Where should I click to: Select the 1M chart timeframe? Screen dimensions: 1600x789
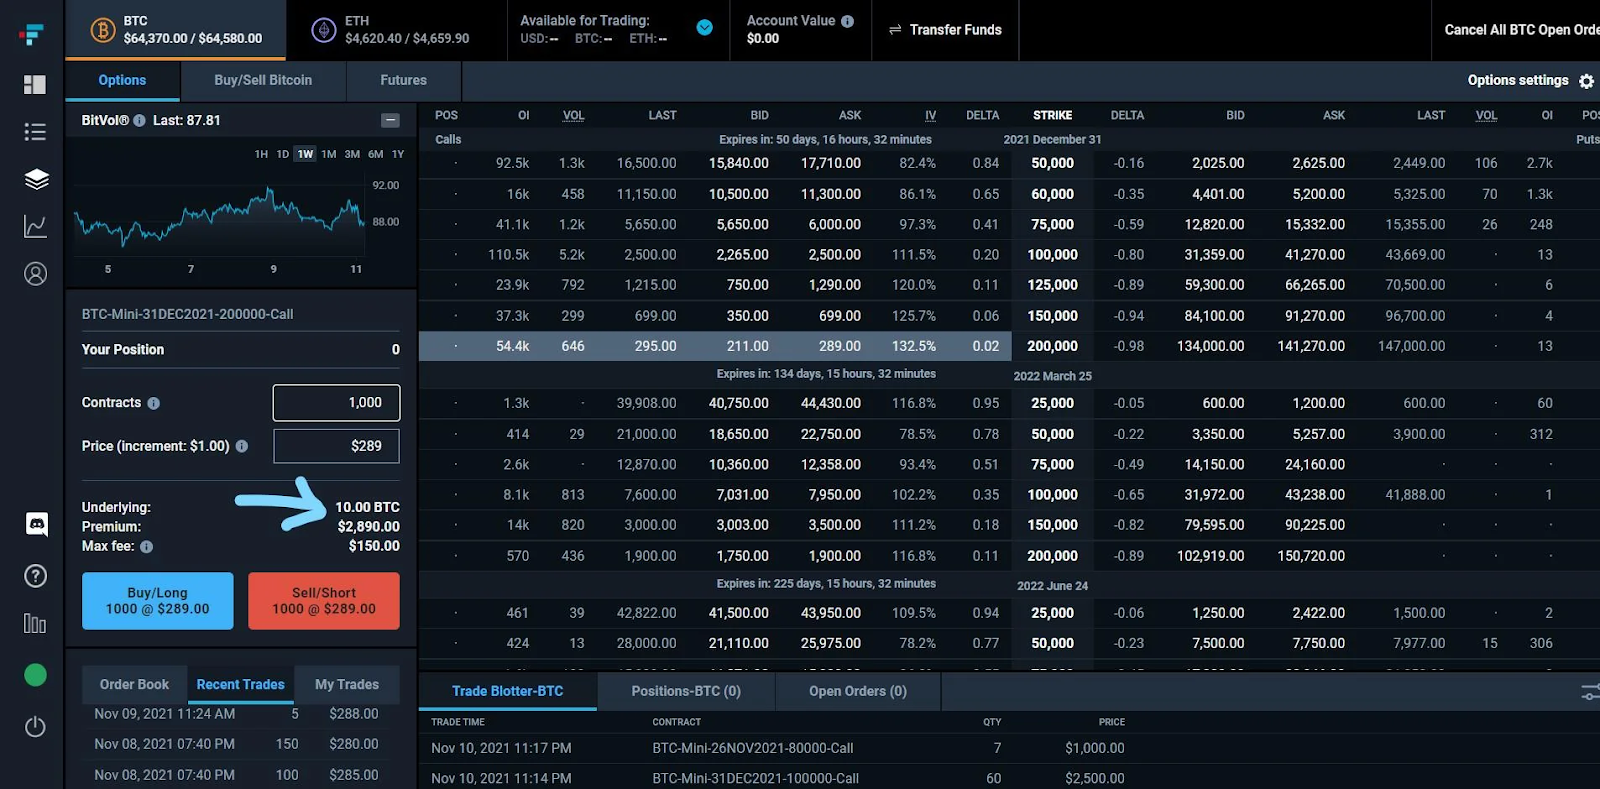pos(329,154)
